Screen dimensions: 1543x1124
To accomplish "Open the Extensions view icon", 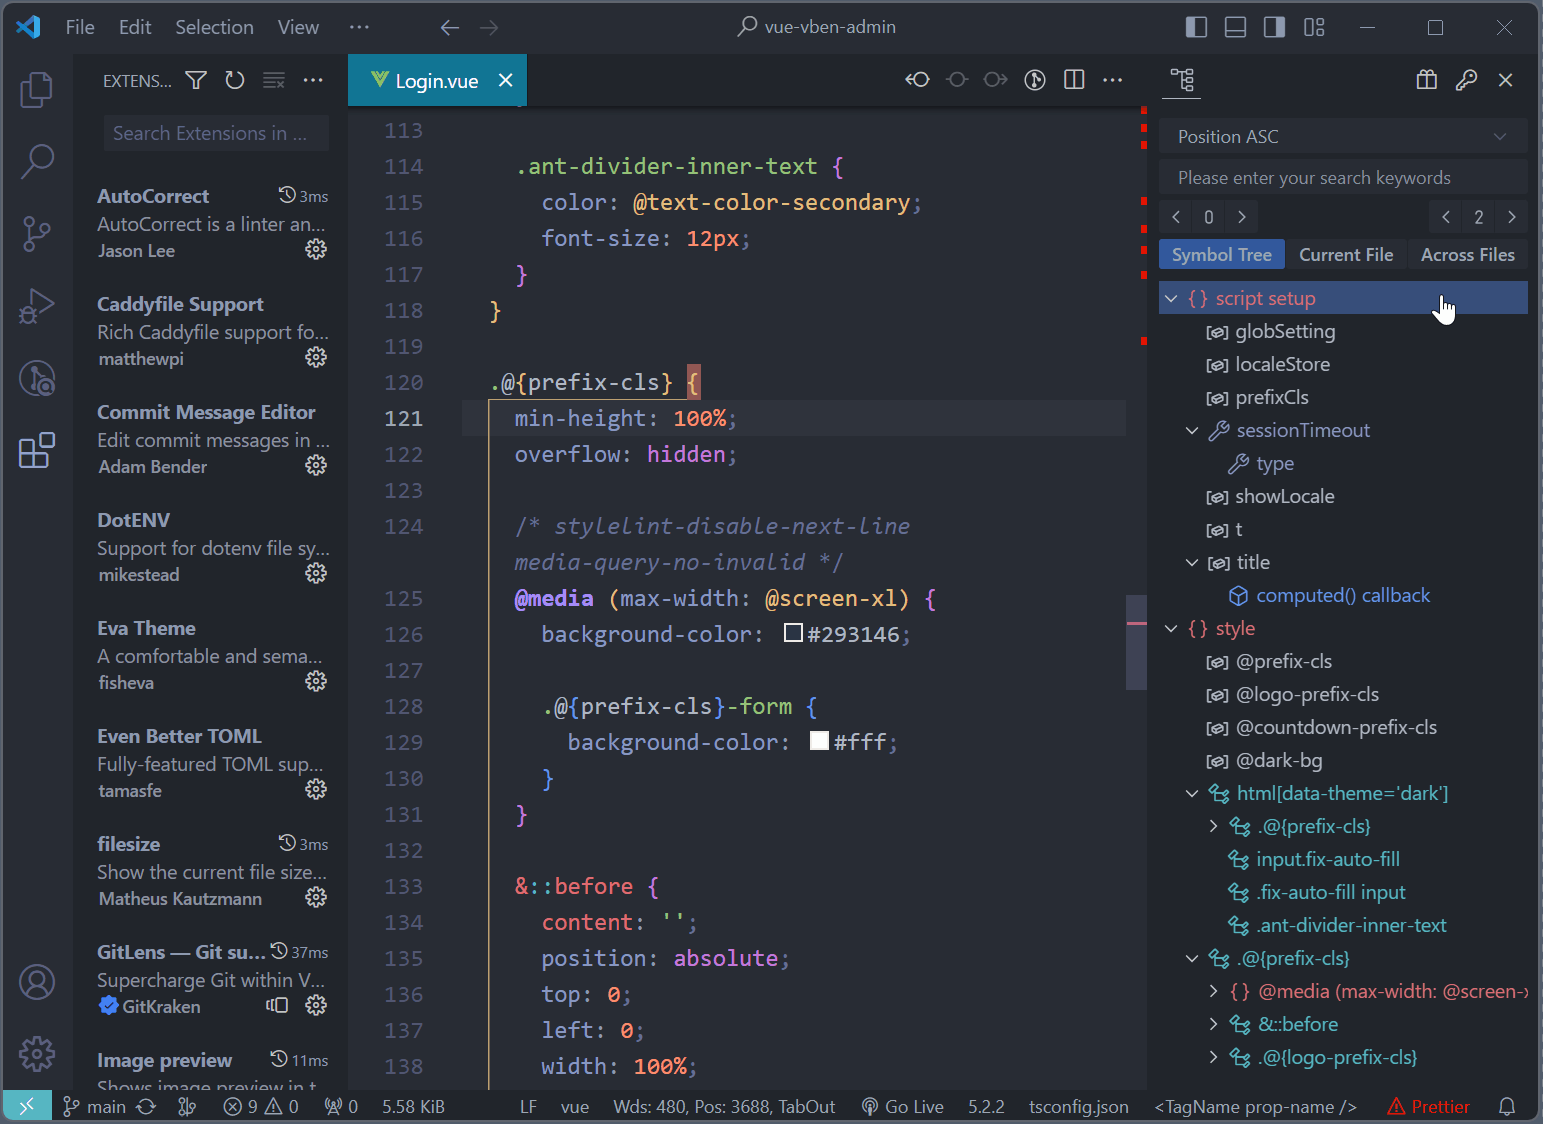I will [x=37, y=451].
